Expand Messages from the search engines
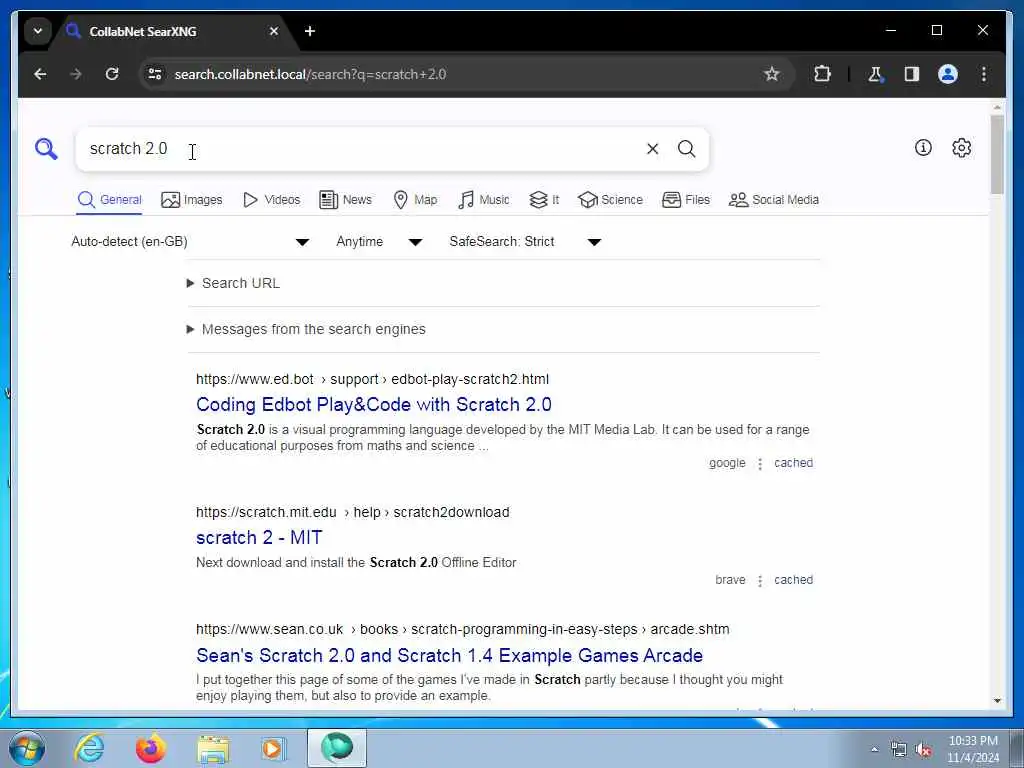 pyautogui.click(x=306, y=329)
